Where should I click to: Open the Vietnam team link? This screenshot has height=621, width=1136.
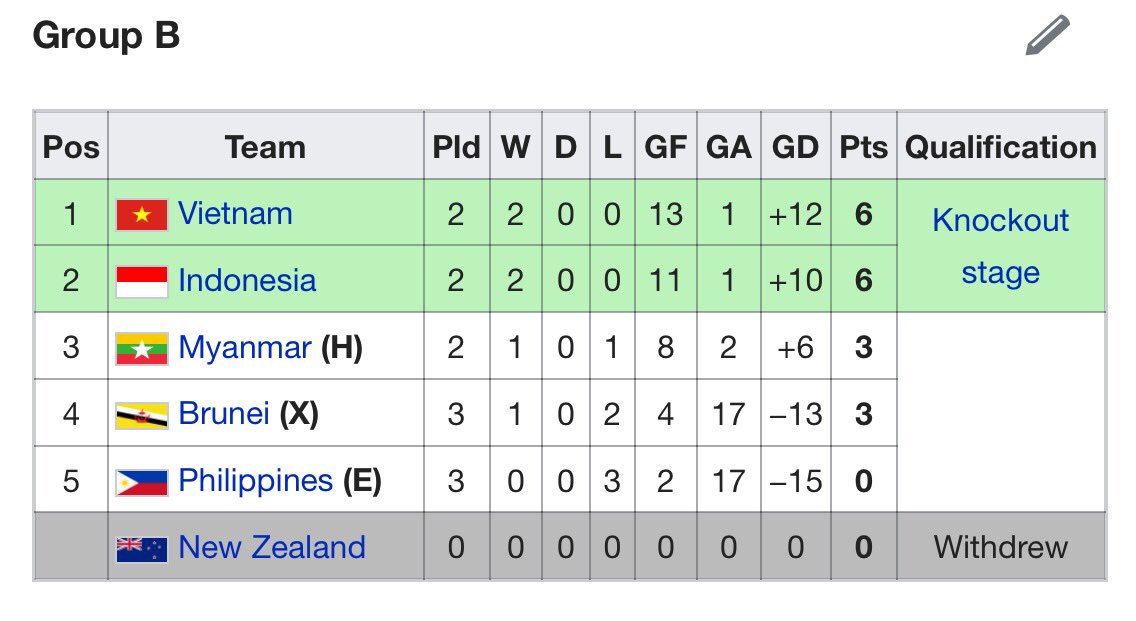point(235,214)
